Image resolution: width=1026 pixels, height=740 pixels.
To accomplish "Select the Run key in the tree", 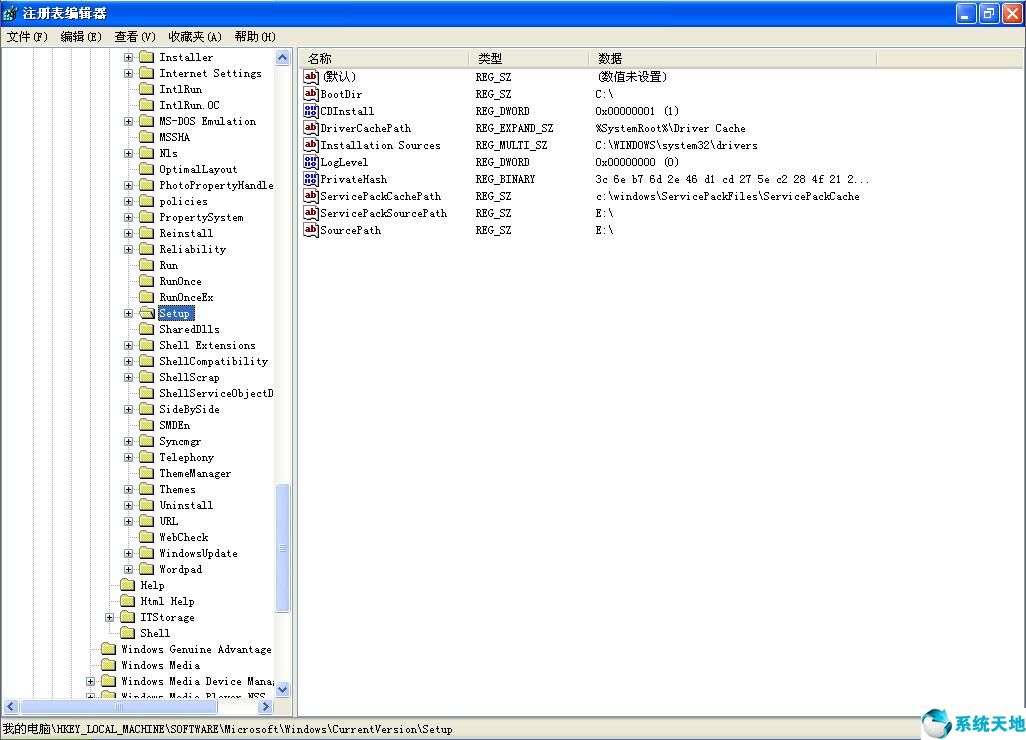I will [x=170, y=265].
